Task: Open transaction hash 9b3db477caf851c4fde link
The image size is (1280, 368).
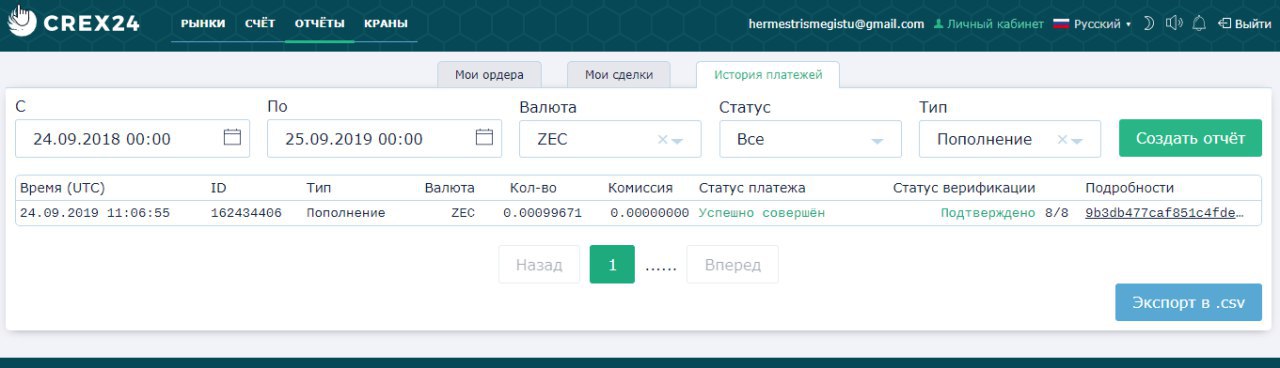Action: (x=1165, y=213)
